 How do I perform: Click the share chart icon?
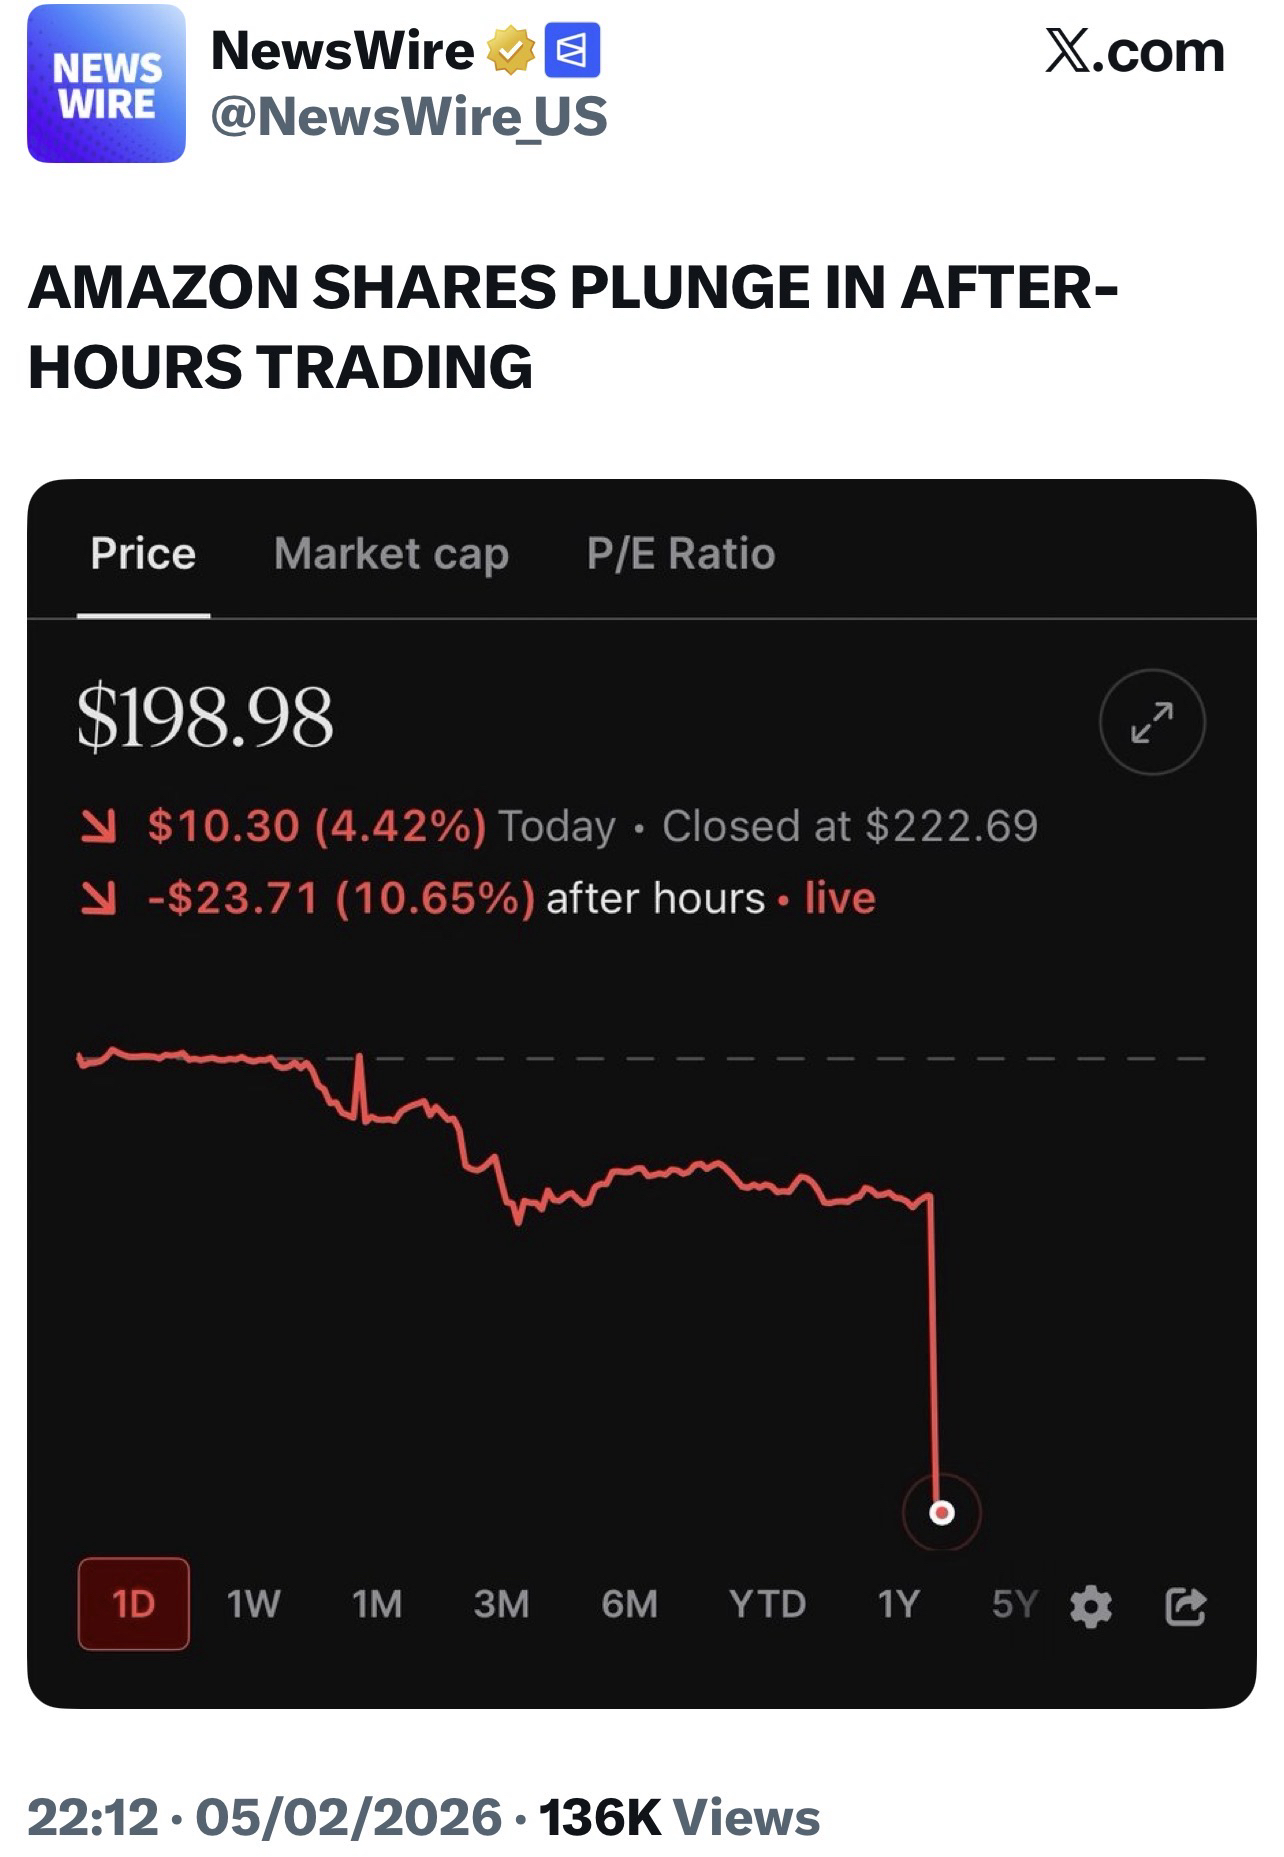(1185, 1606)
